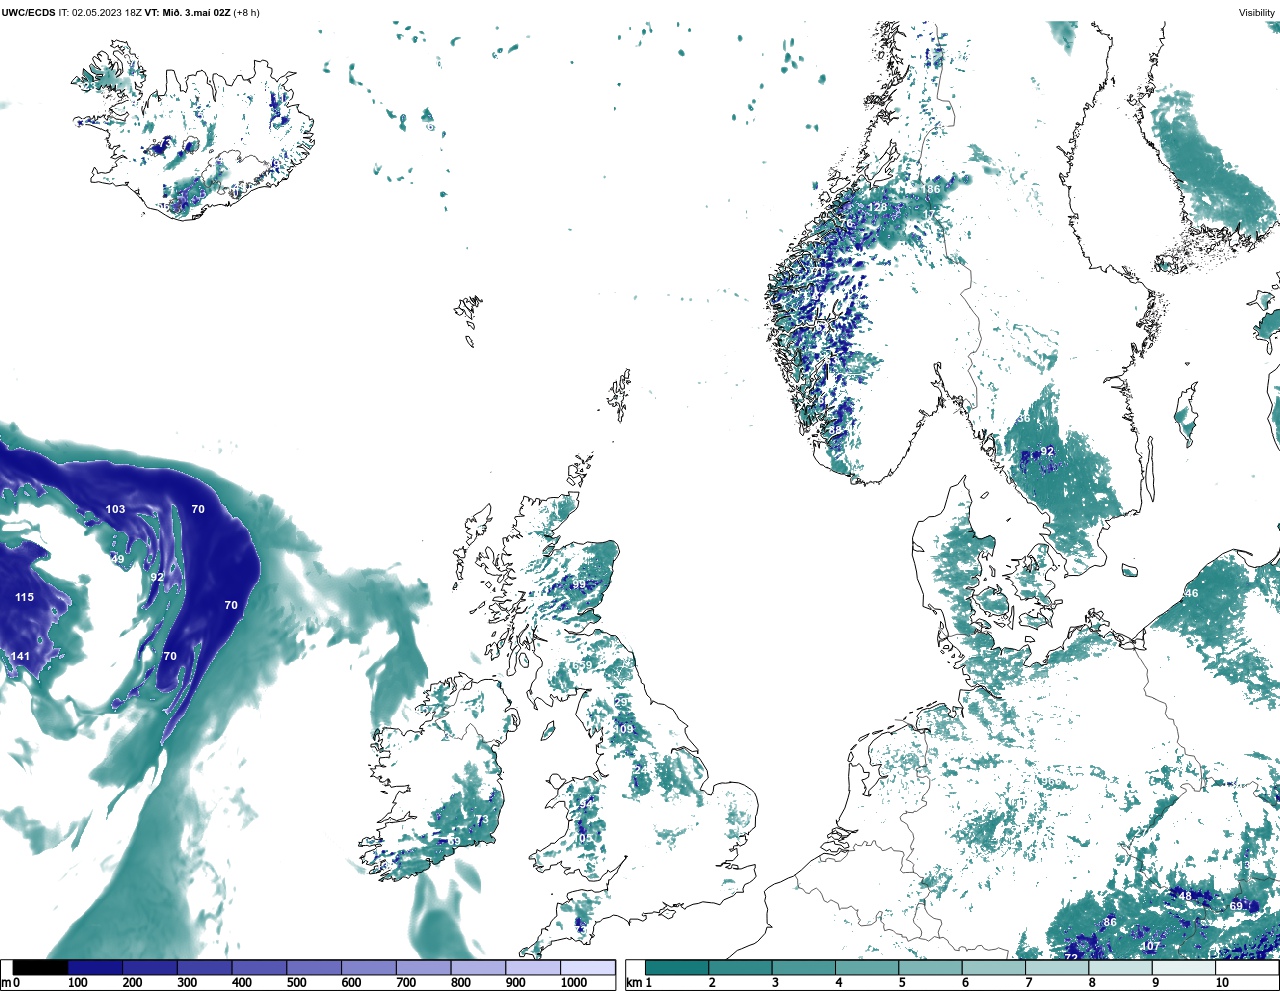Click the "73" value over southeast Ireland
This screenshot has height=991, width=1280.
click(x=482, y=820)
